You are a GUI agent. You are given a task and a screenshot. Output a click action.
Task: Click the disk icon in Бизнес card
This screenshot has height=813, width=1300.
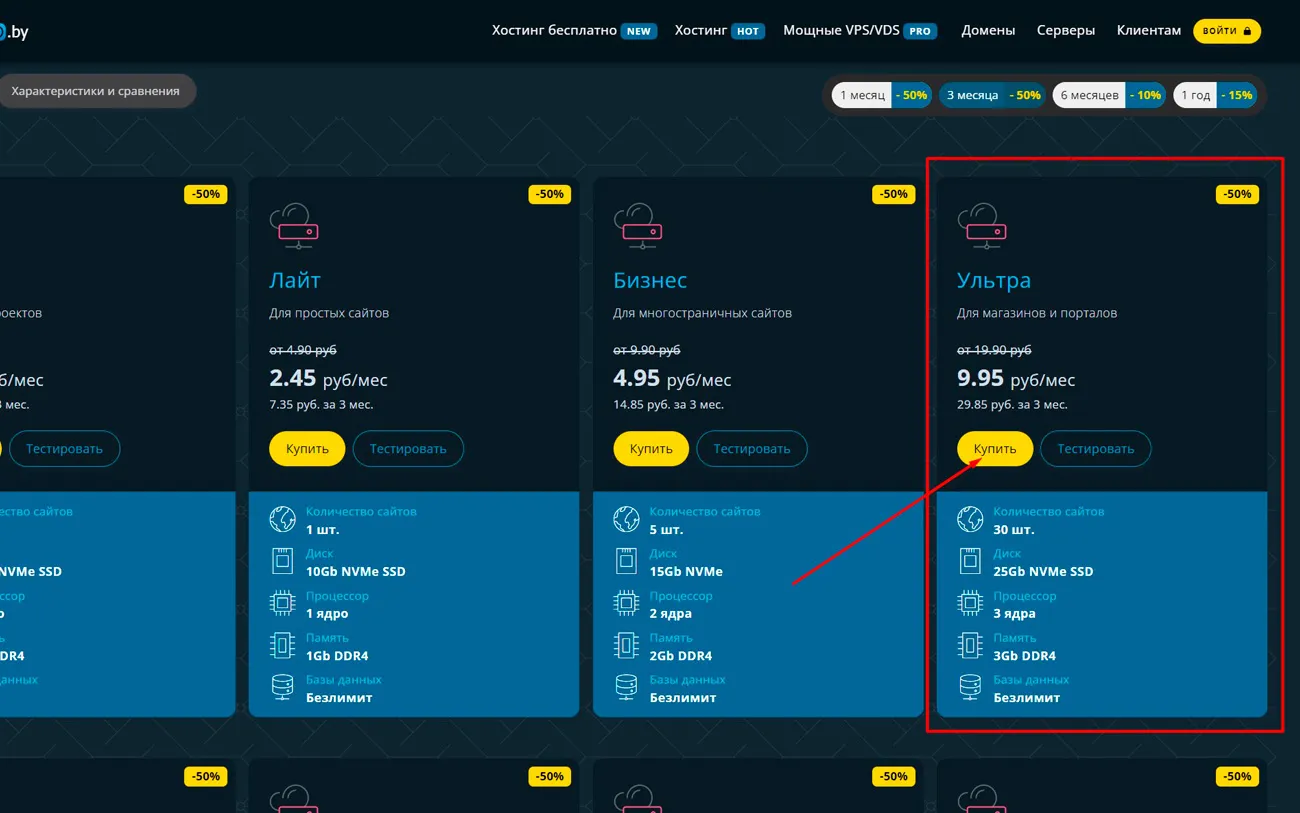point(627,561)
